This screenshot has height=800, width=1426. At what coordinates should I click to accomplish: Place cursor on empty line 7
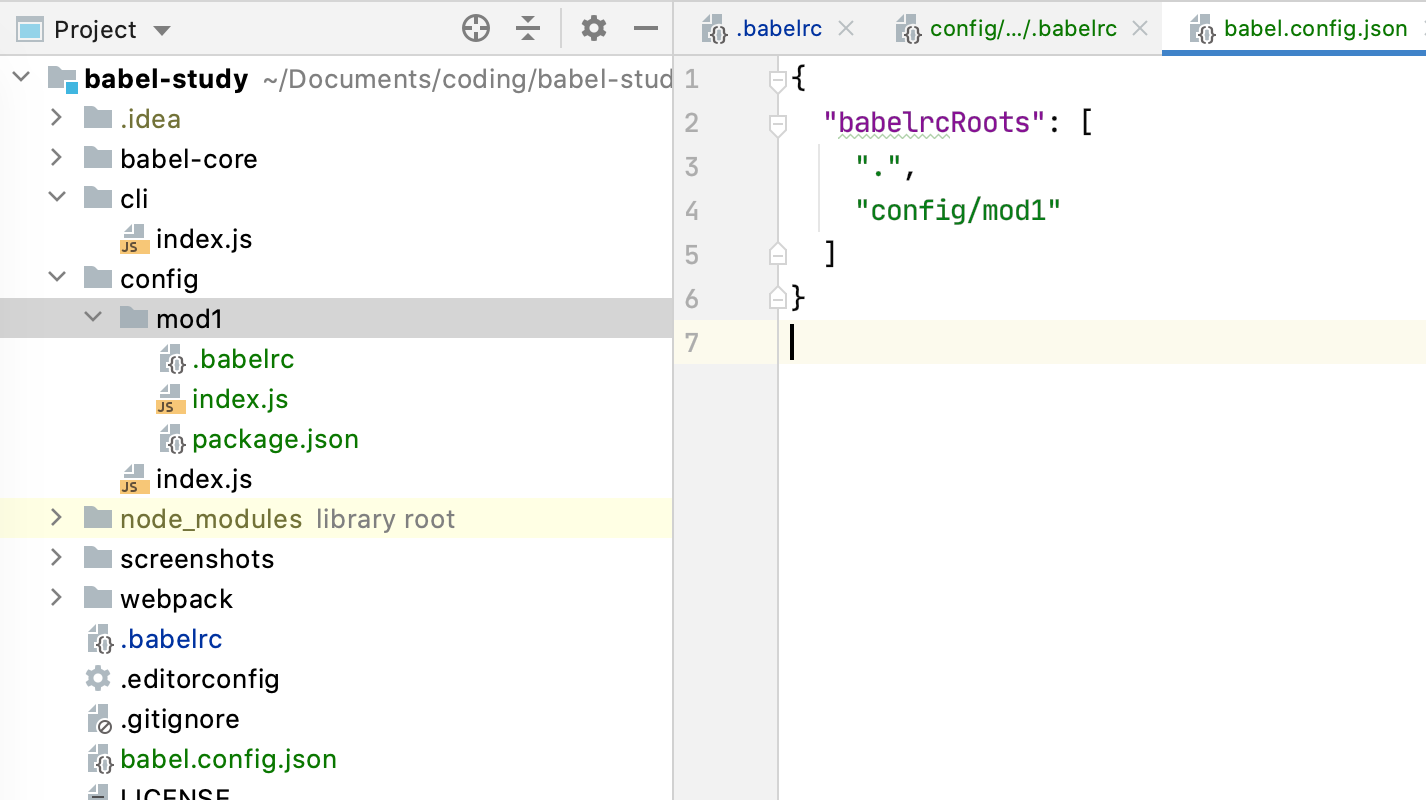coord(1102,343)
